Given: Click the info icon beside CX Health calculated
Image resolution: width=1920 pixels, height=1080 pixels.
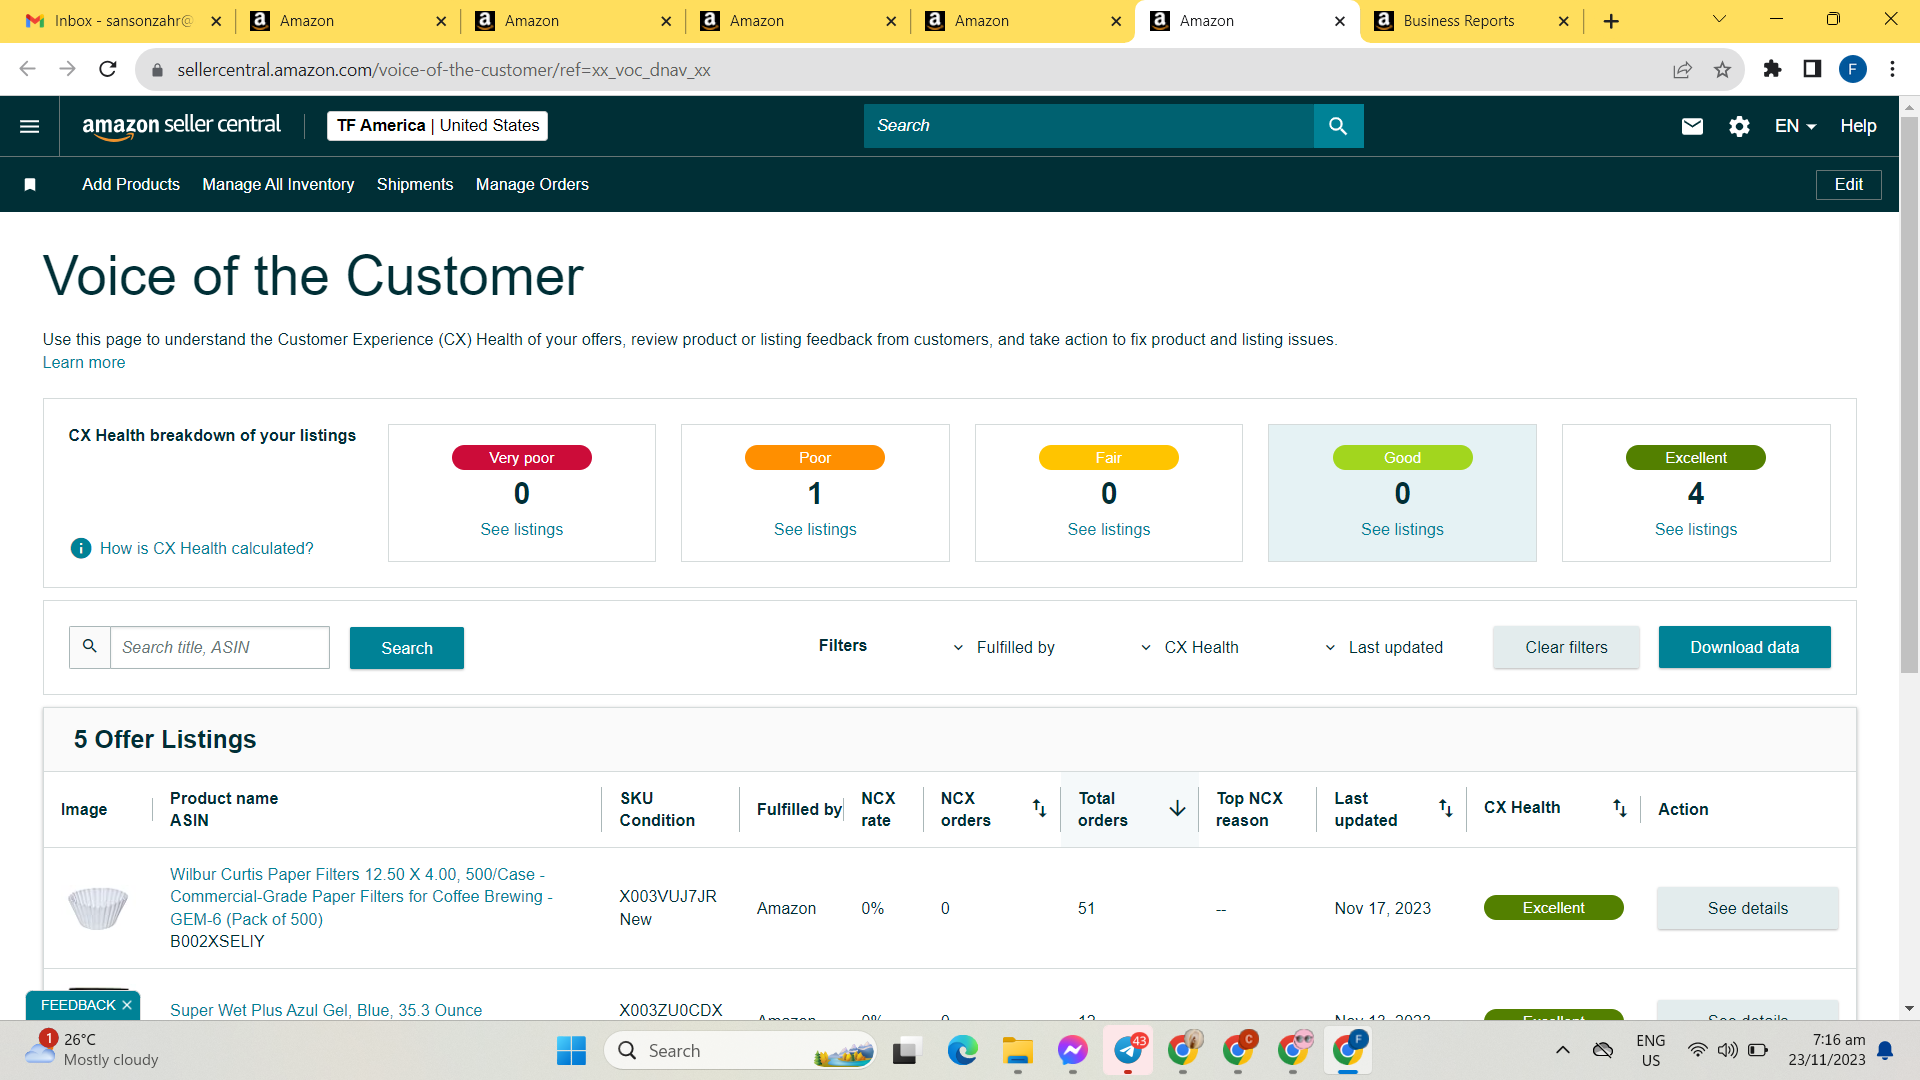Looking at the screenshot, I should 81,548.
